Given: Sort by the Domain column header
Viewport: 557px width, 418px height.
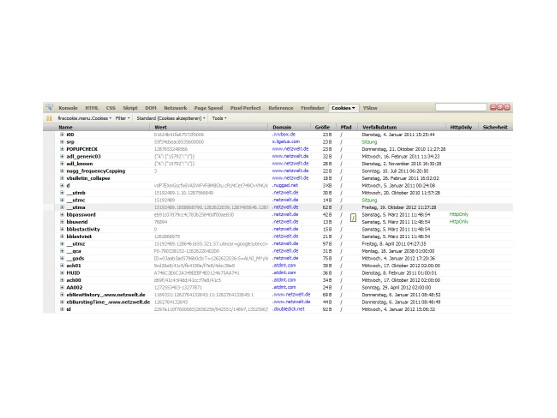Looking at the screenshot, I should (282, 127).
